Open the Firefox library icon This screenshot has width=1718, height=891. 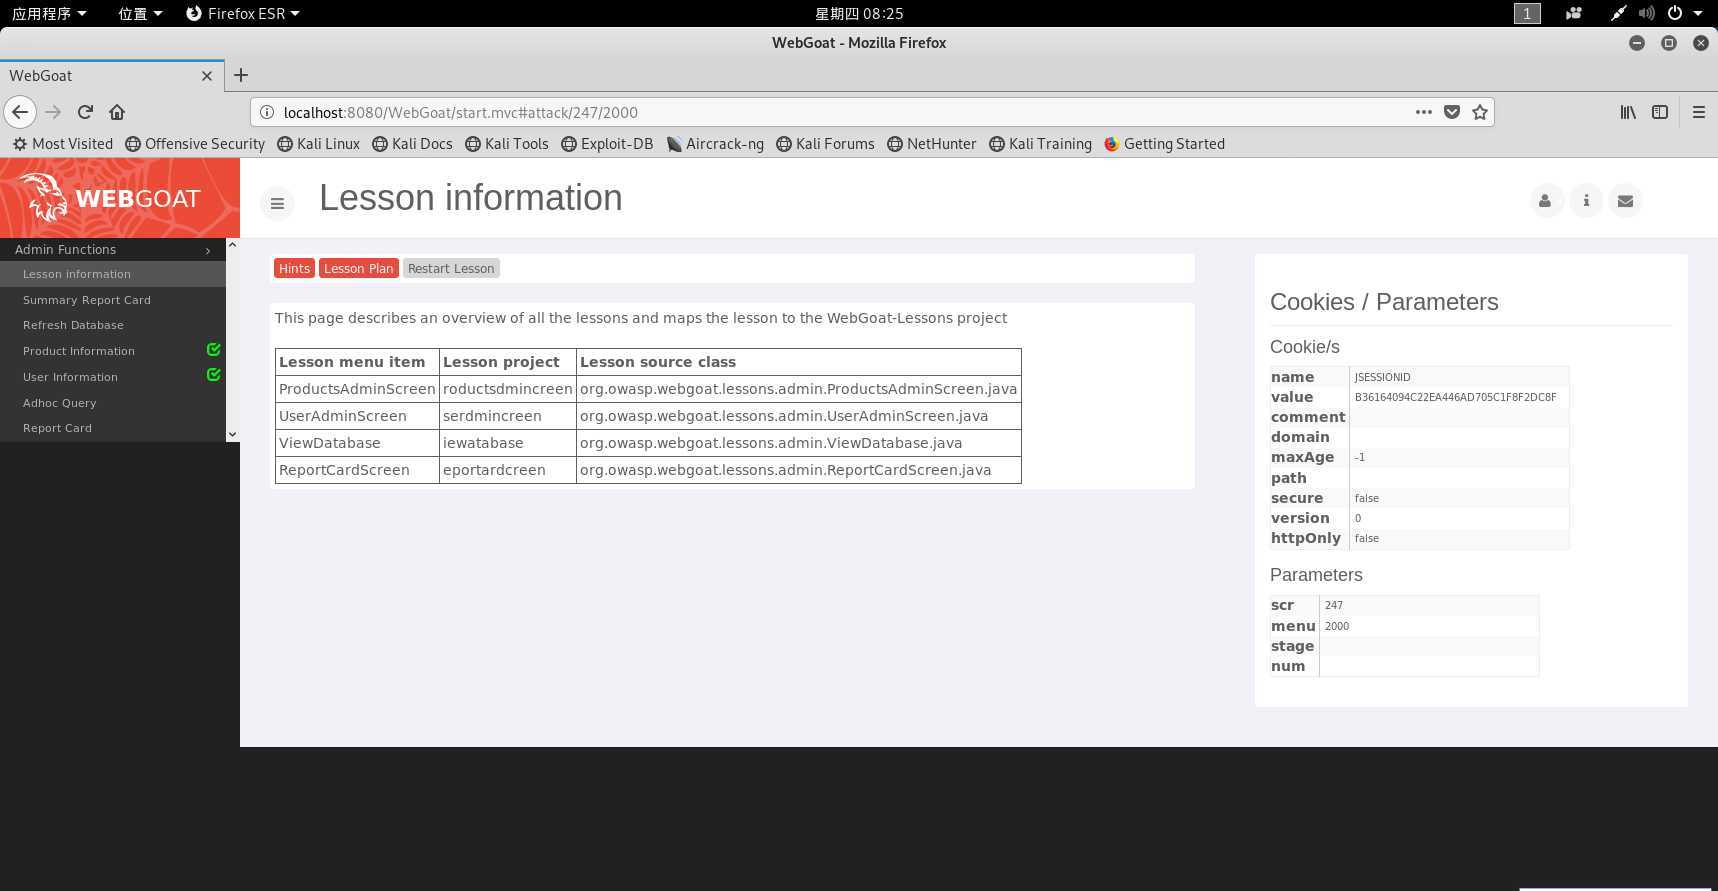pyautogui.click(x=1628, y=112)
